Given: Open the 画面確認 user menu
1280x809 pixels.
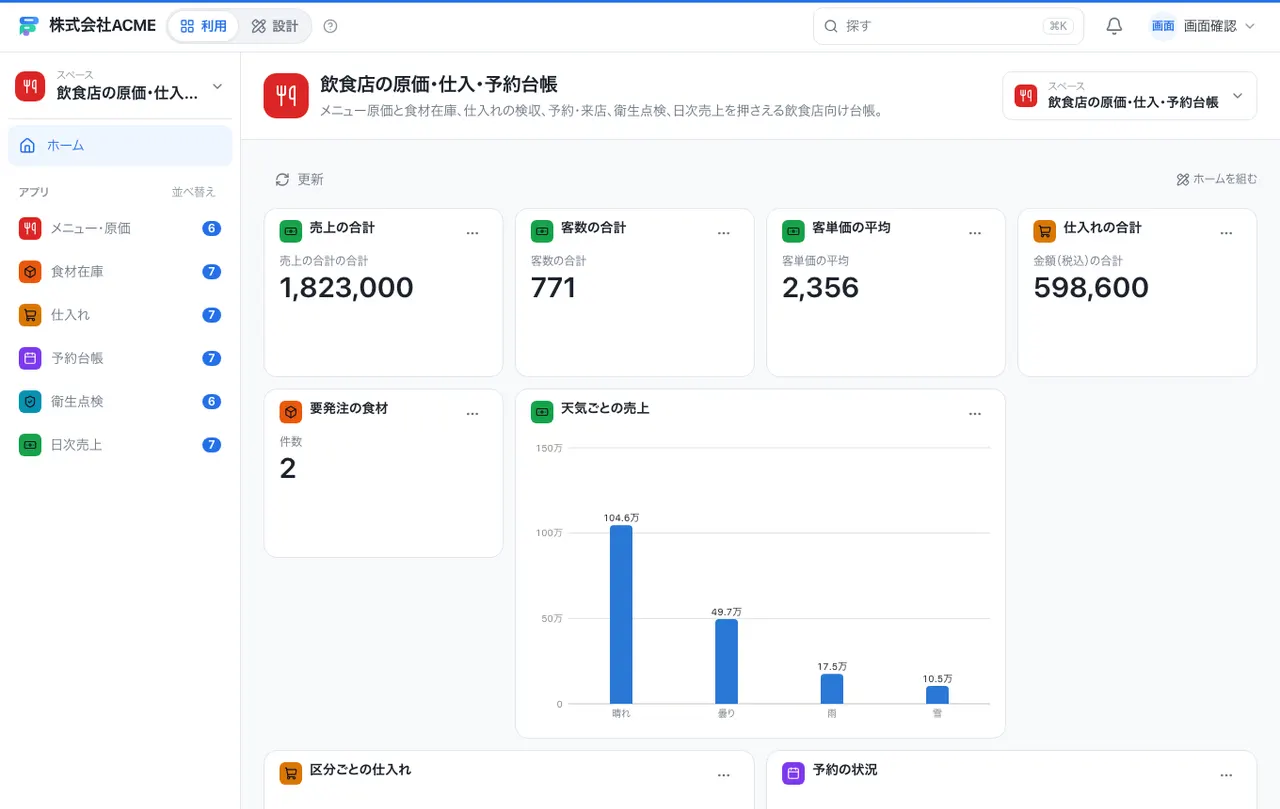Looking at the screenshot, I should point(1202,26).
